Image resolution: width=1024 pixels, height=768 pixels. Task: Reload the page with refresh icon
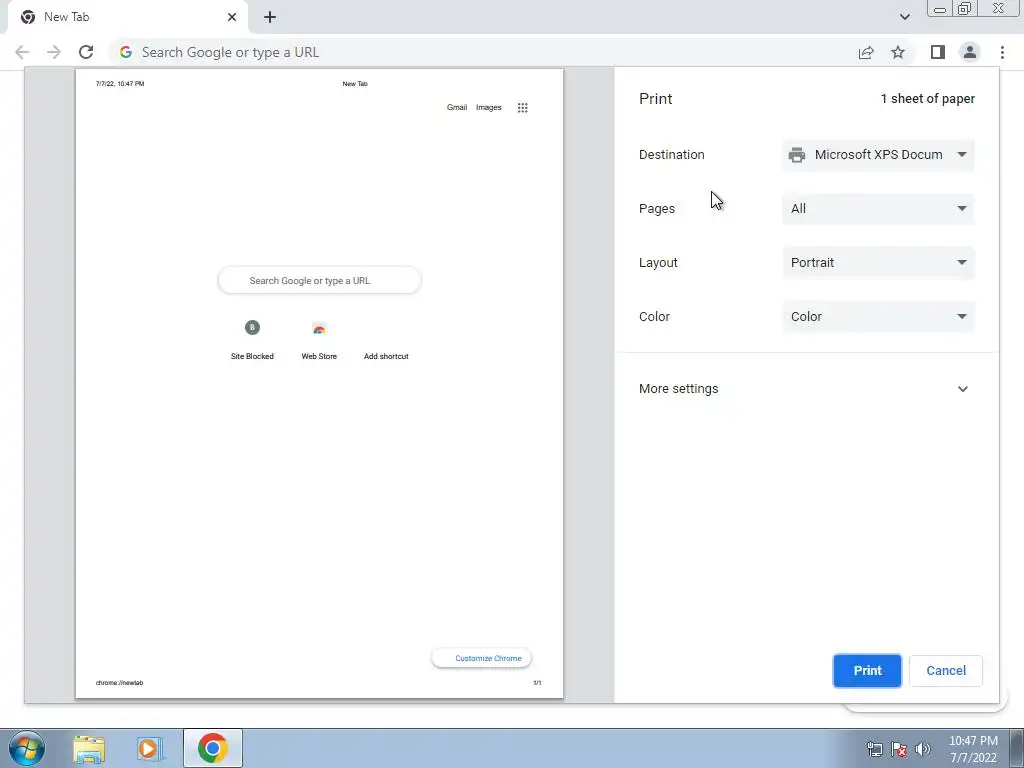point(86,52)
